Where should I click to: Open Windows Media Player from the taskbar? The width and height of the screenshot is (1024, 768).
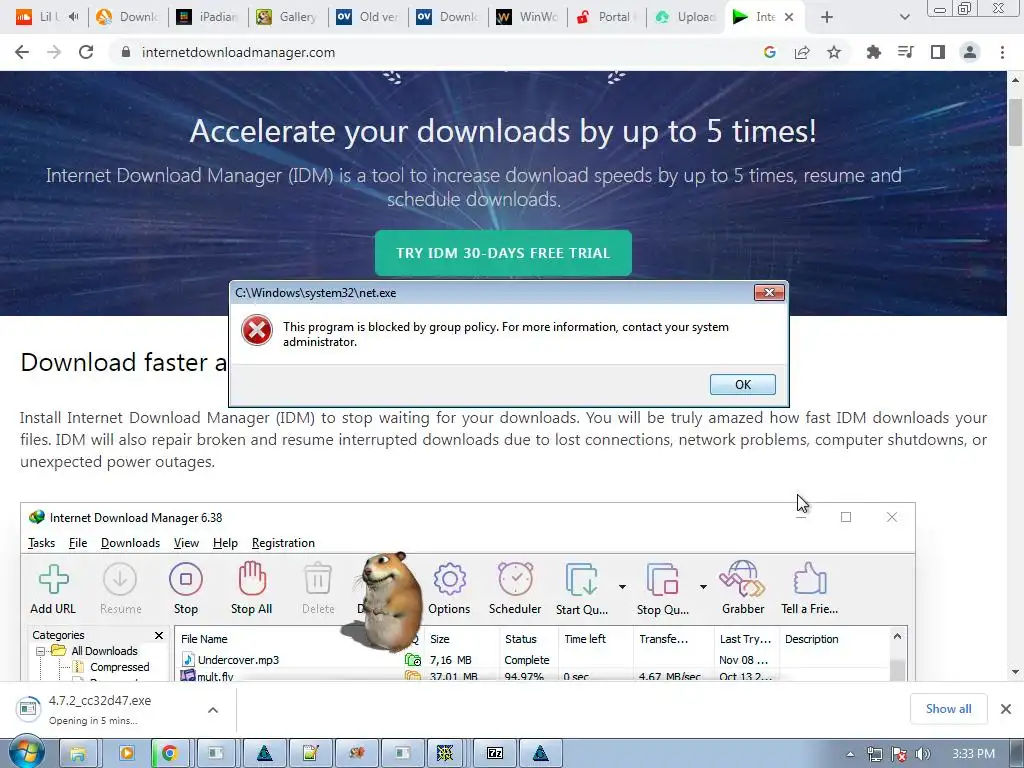click(126, 754)
